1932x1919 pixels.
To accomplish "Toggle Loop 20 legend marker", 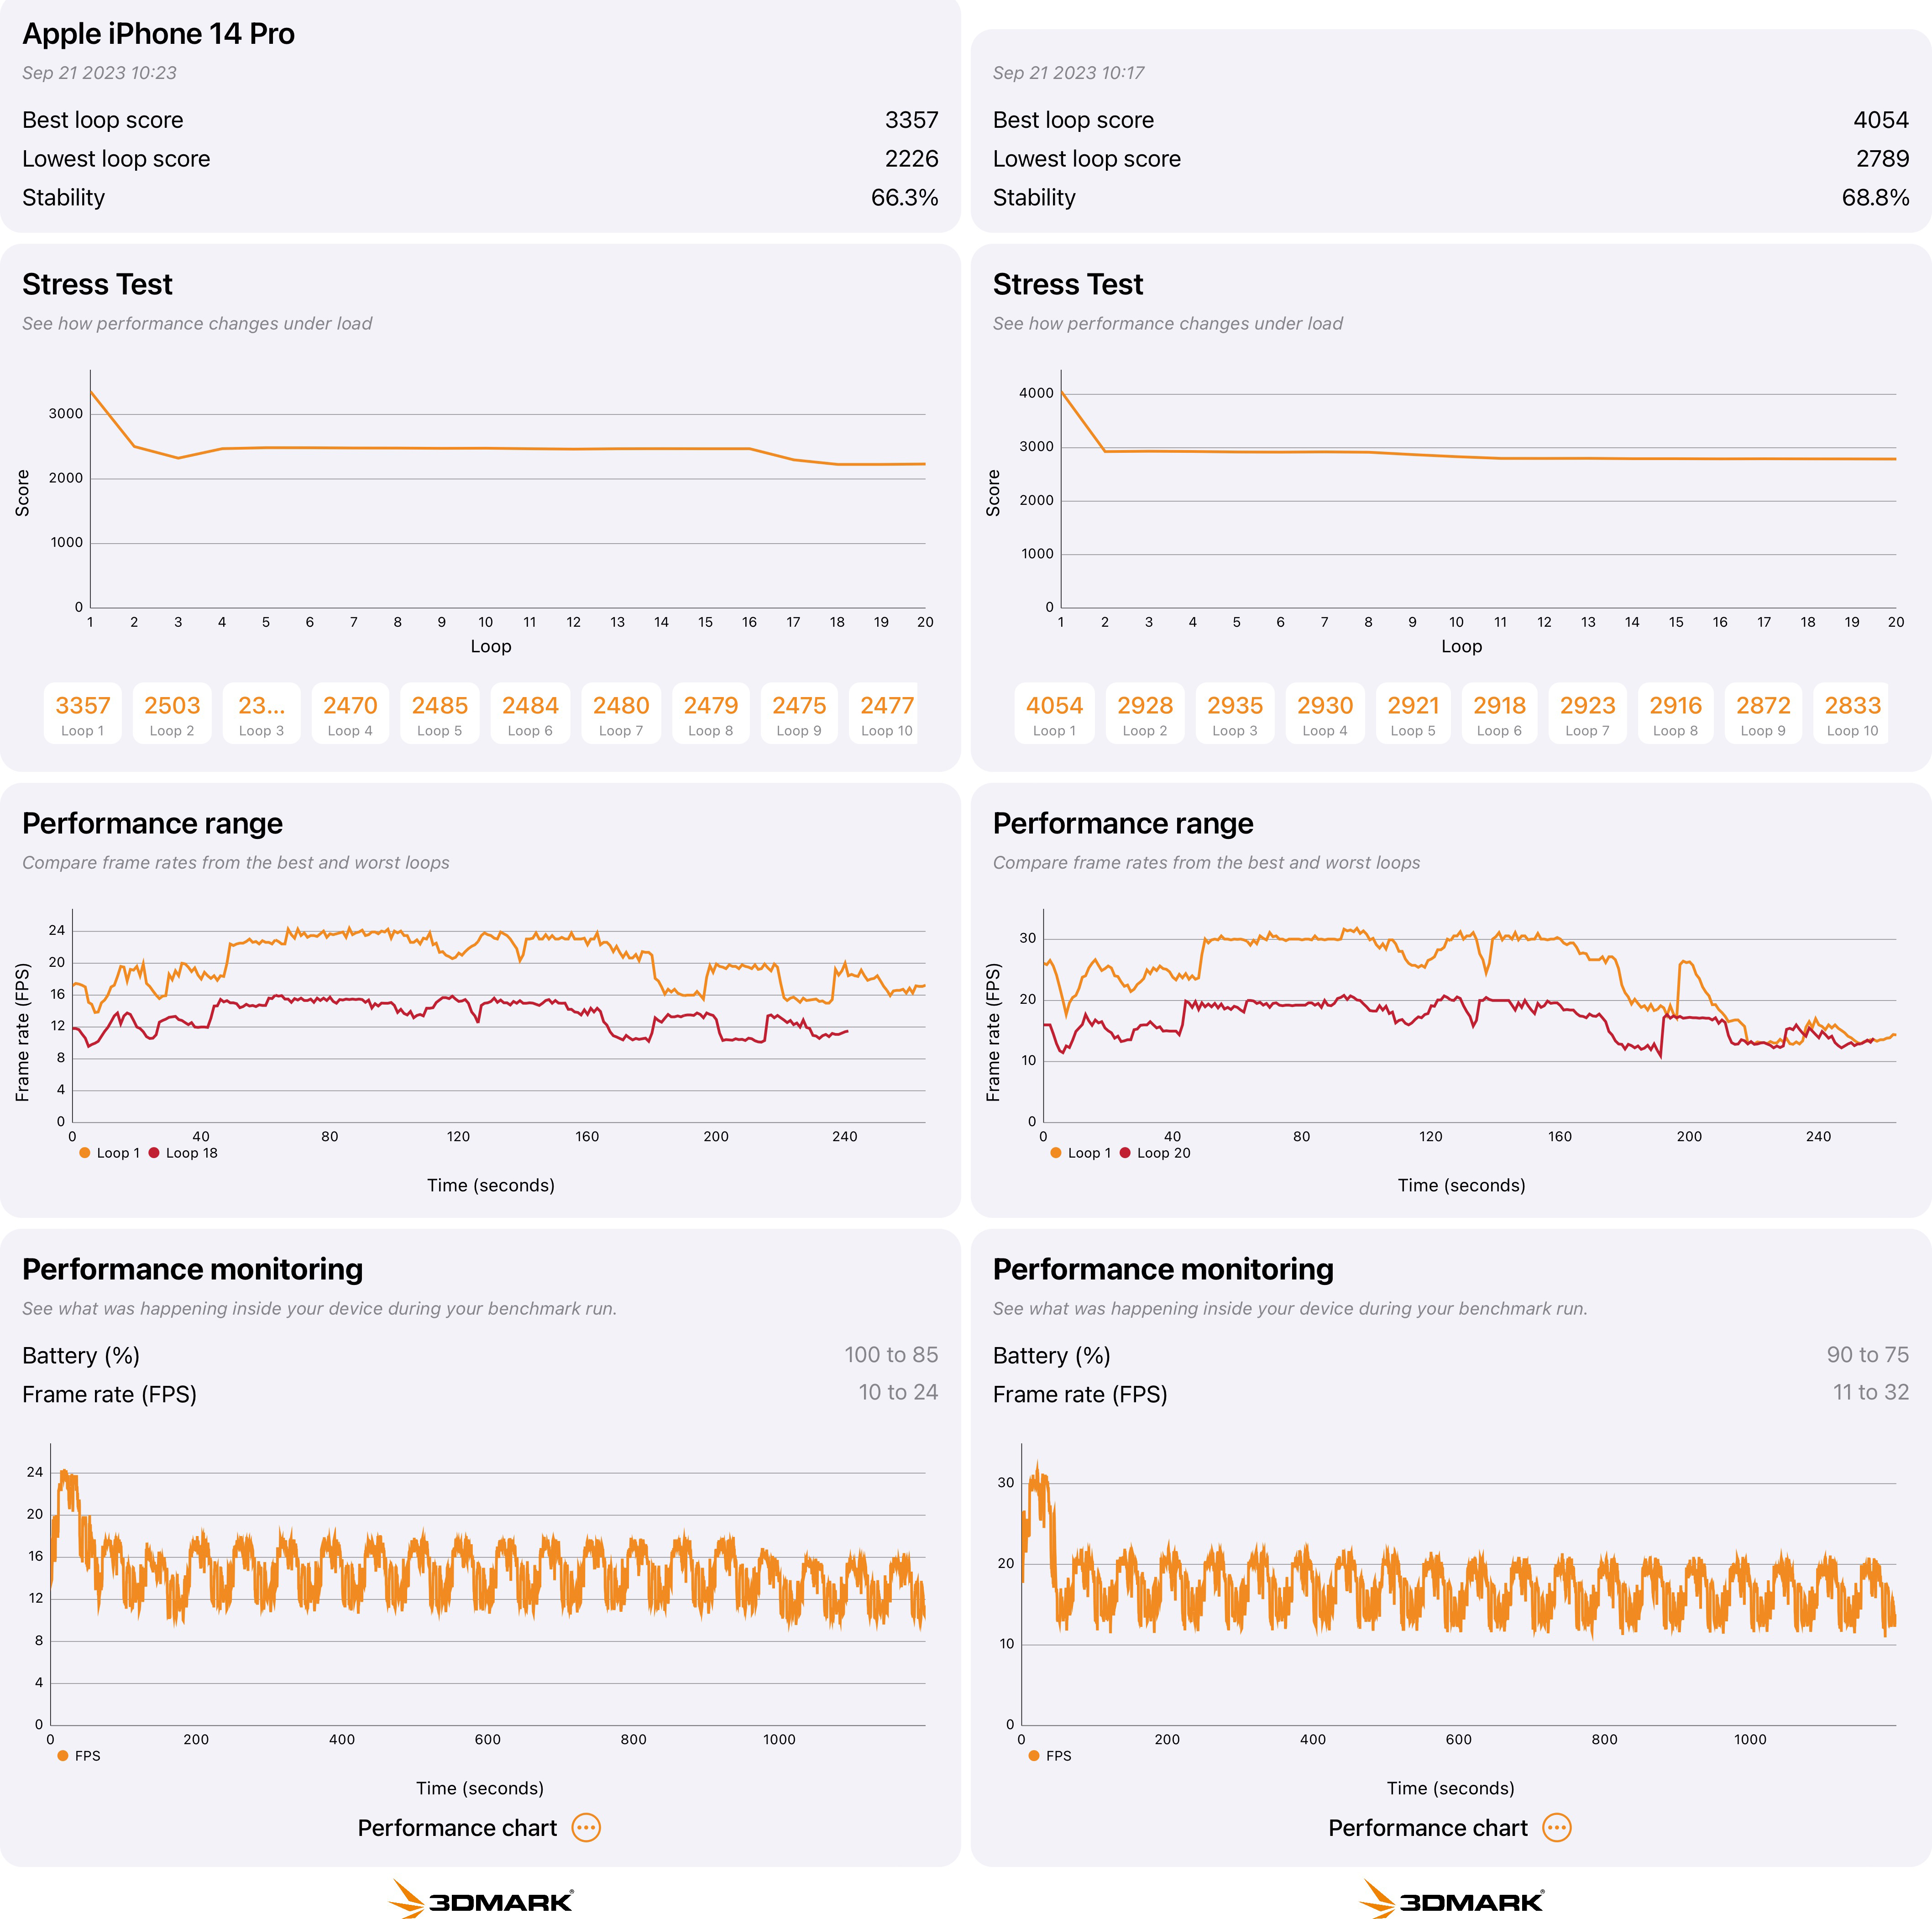I will 1125,1153.
